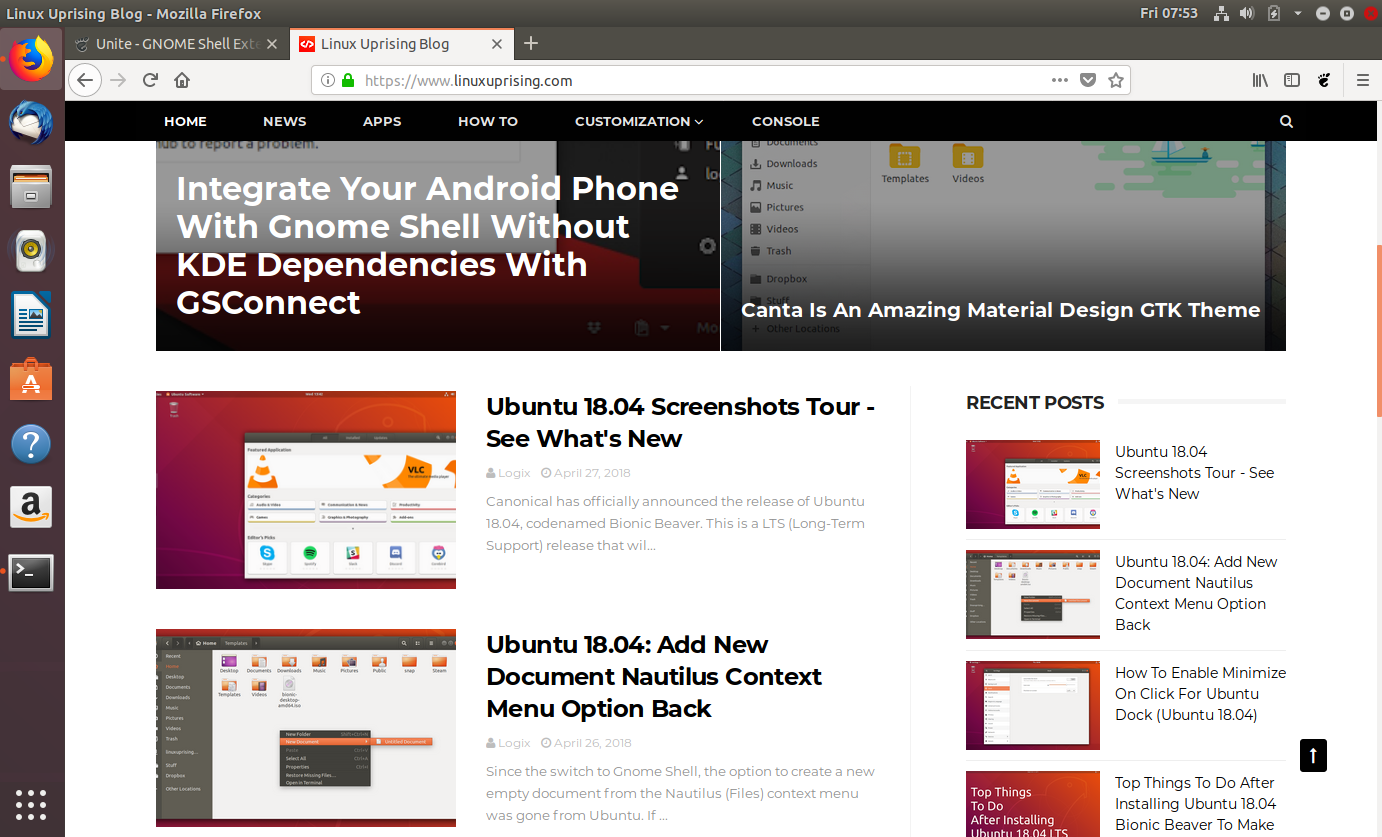Open Terminal from the dock
This screenshot has height=837, width=1382.
pos(32,572)
